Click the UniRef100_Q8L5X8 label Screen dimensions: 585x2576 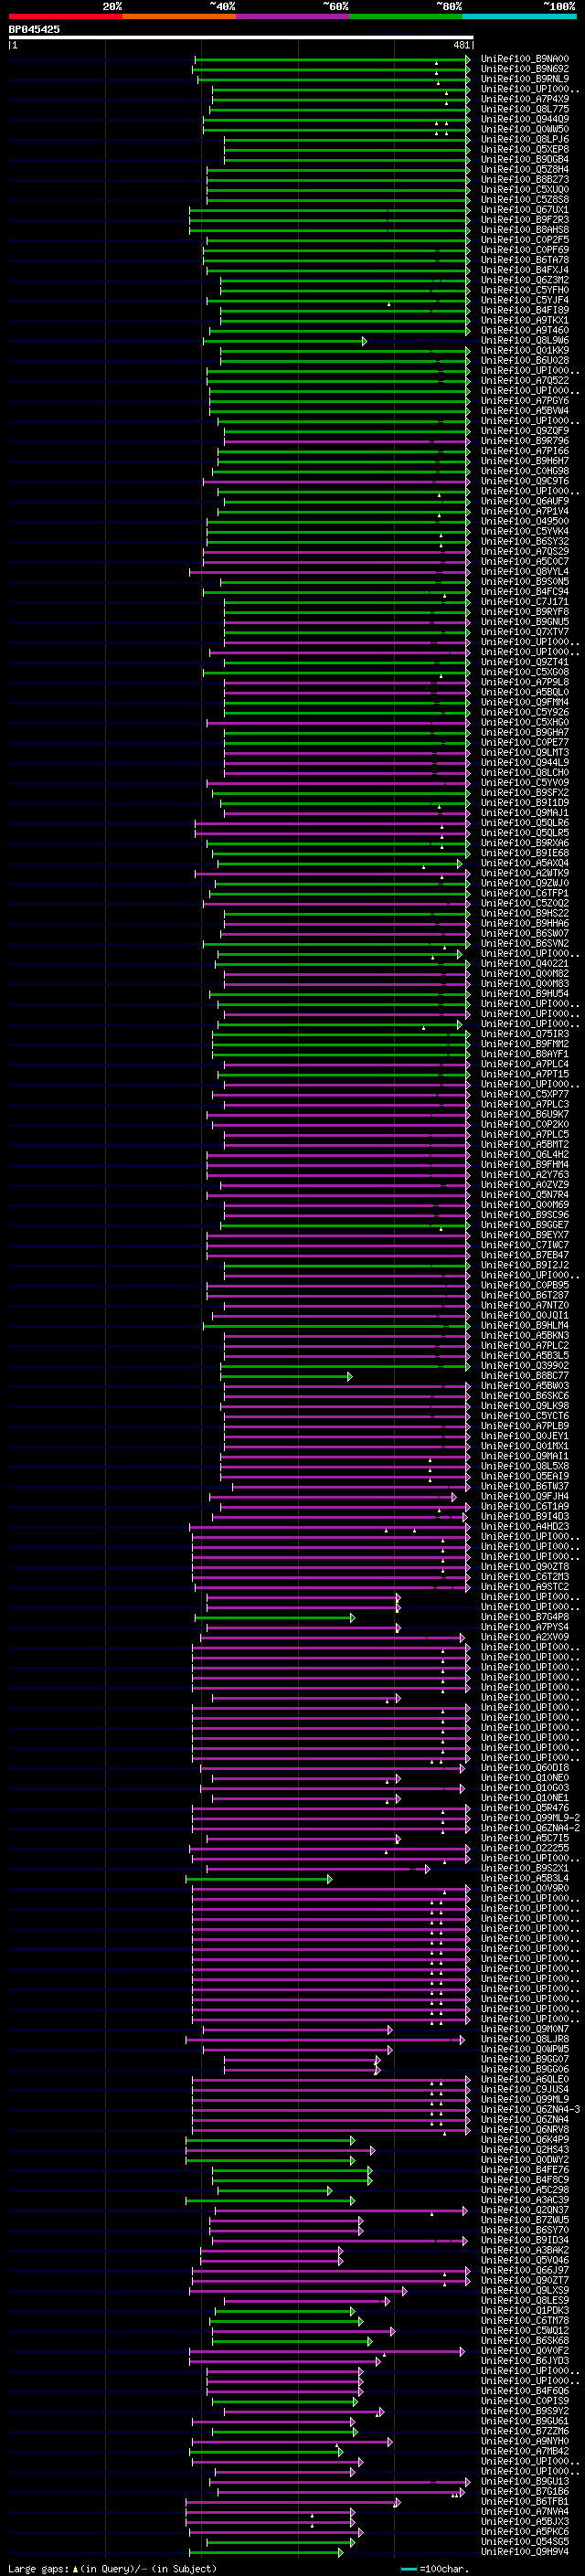point(525,1466)
